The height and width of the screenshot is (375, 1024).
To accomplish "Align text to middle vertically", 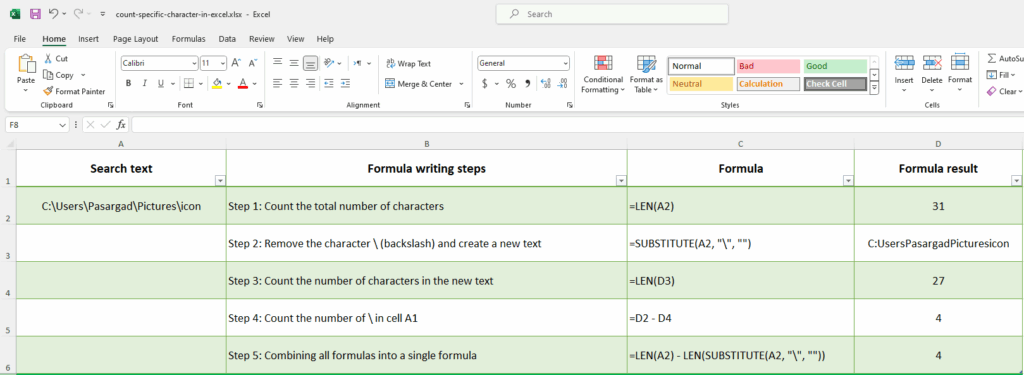I will click(294, 63).
